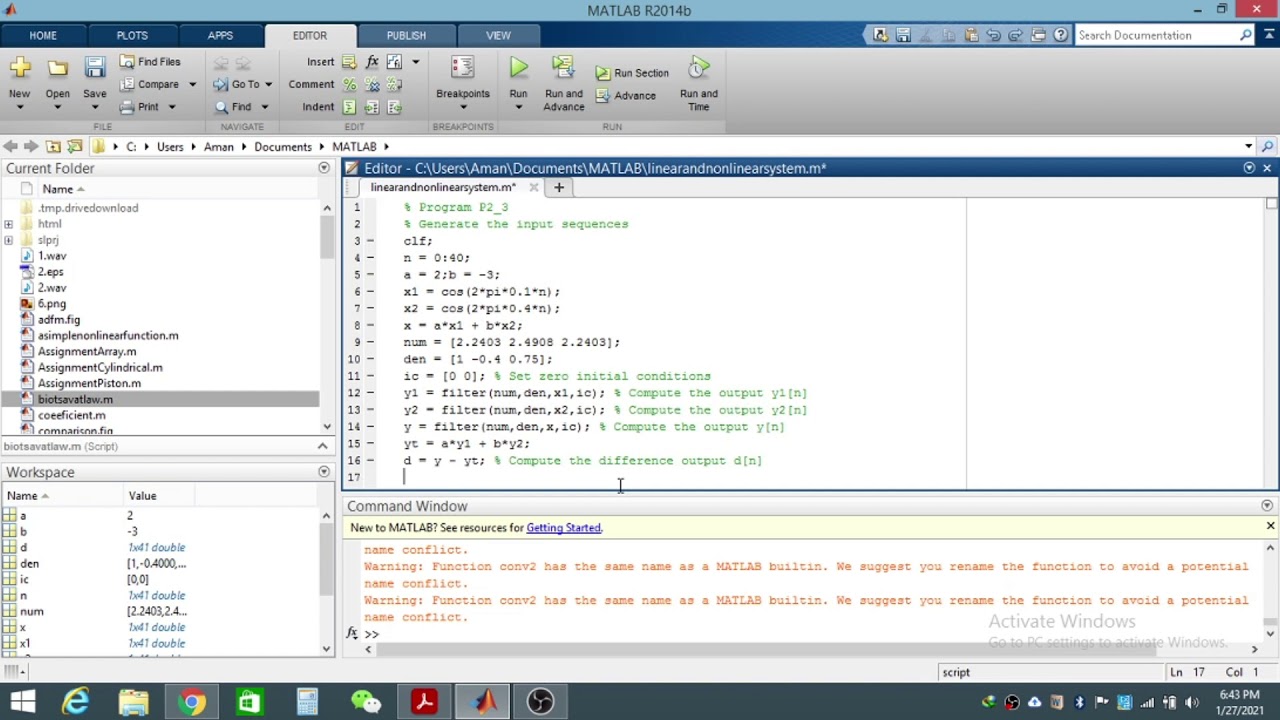Open the Run button dropdown arrow
Screen dimensions: 1280x720
(518, 107)
